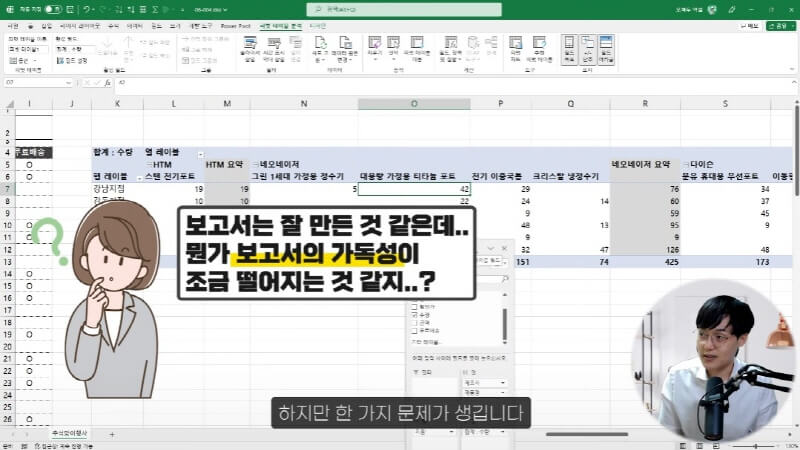Check the 판매가 field checkbox

coord(414,307)
